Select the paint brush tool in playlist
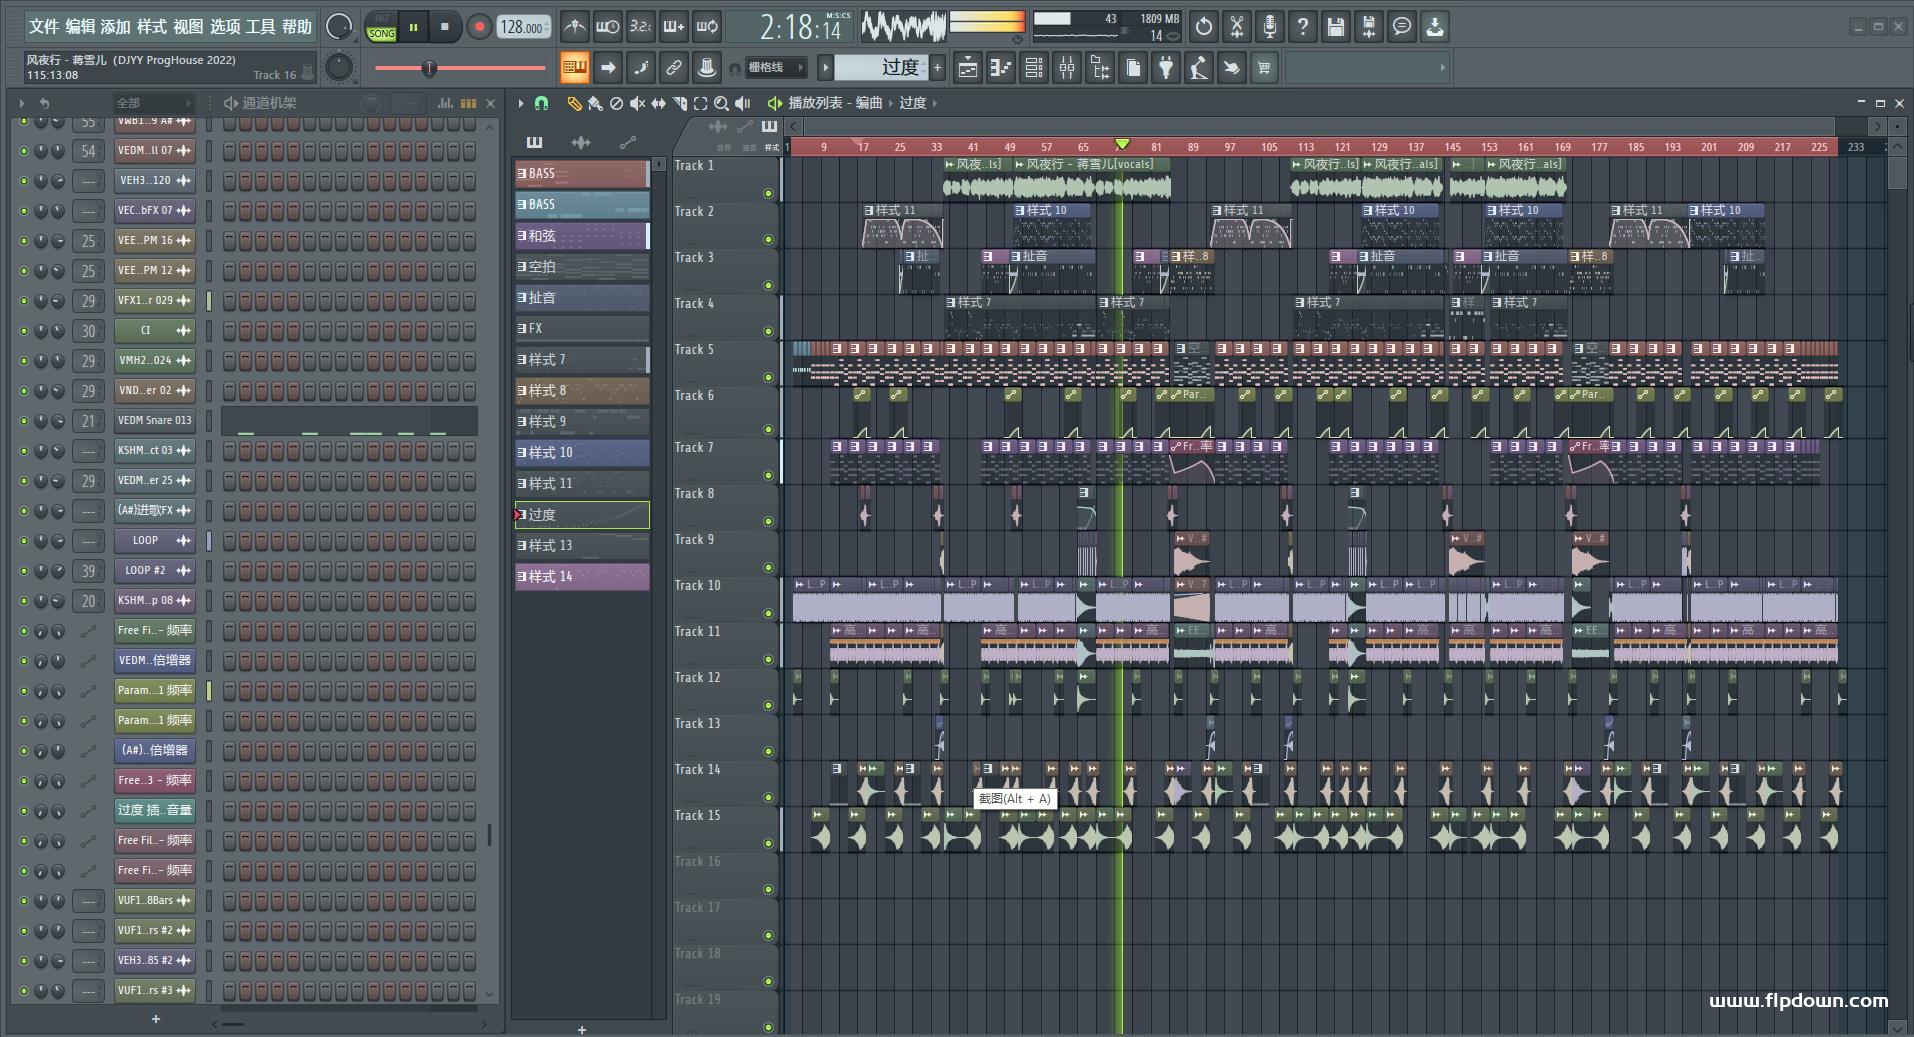The image size is (1914, 1037). pos(595,103)
